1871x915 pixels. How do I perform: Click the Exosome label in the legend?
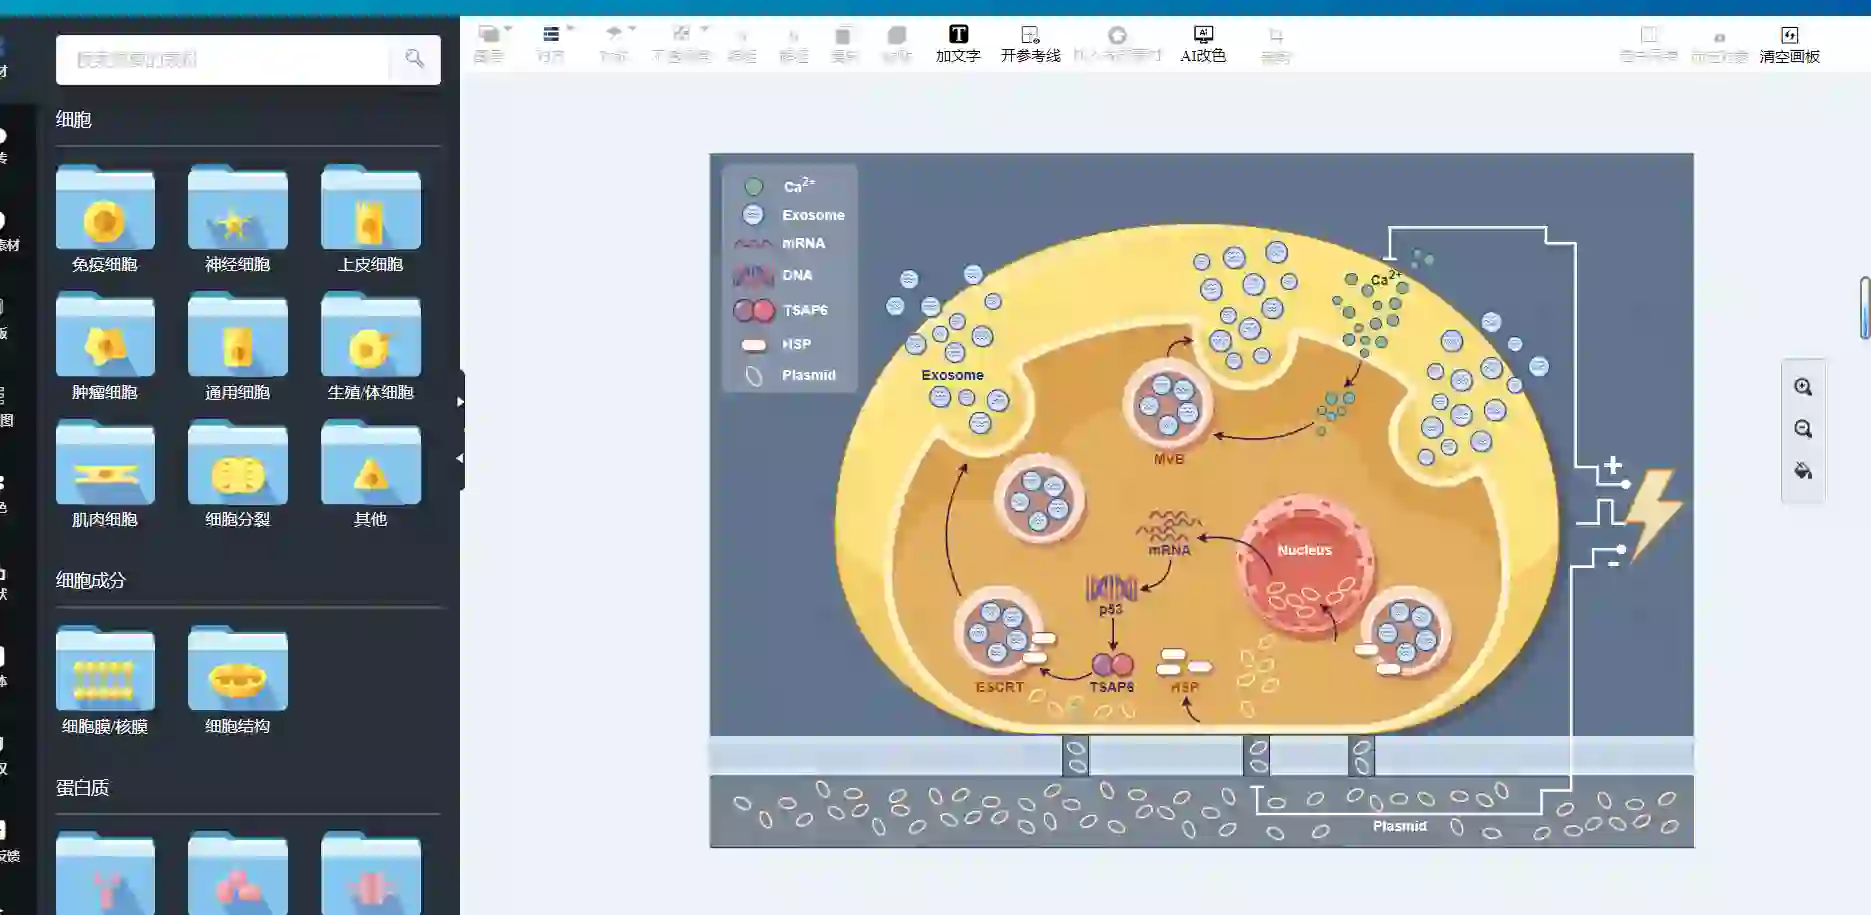click(x=813, y=215)
